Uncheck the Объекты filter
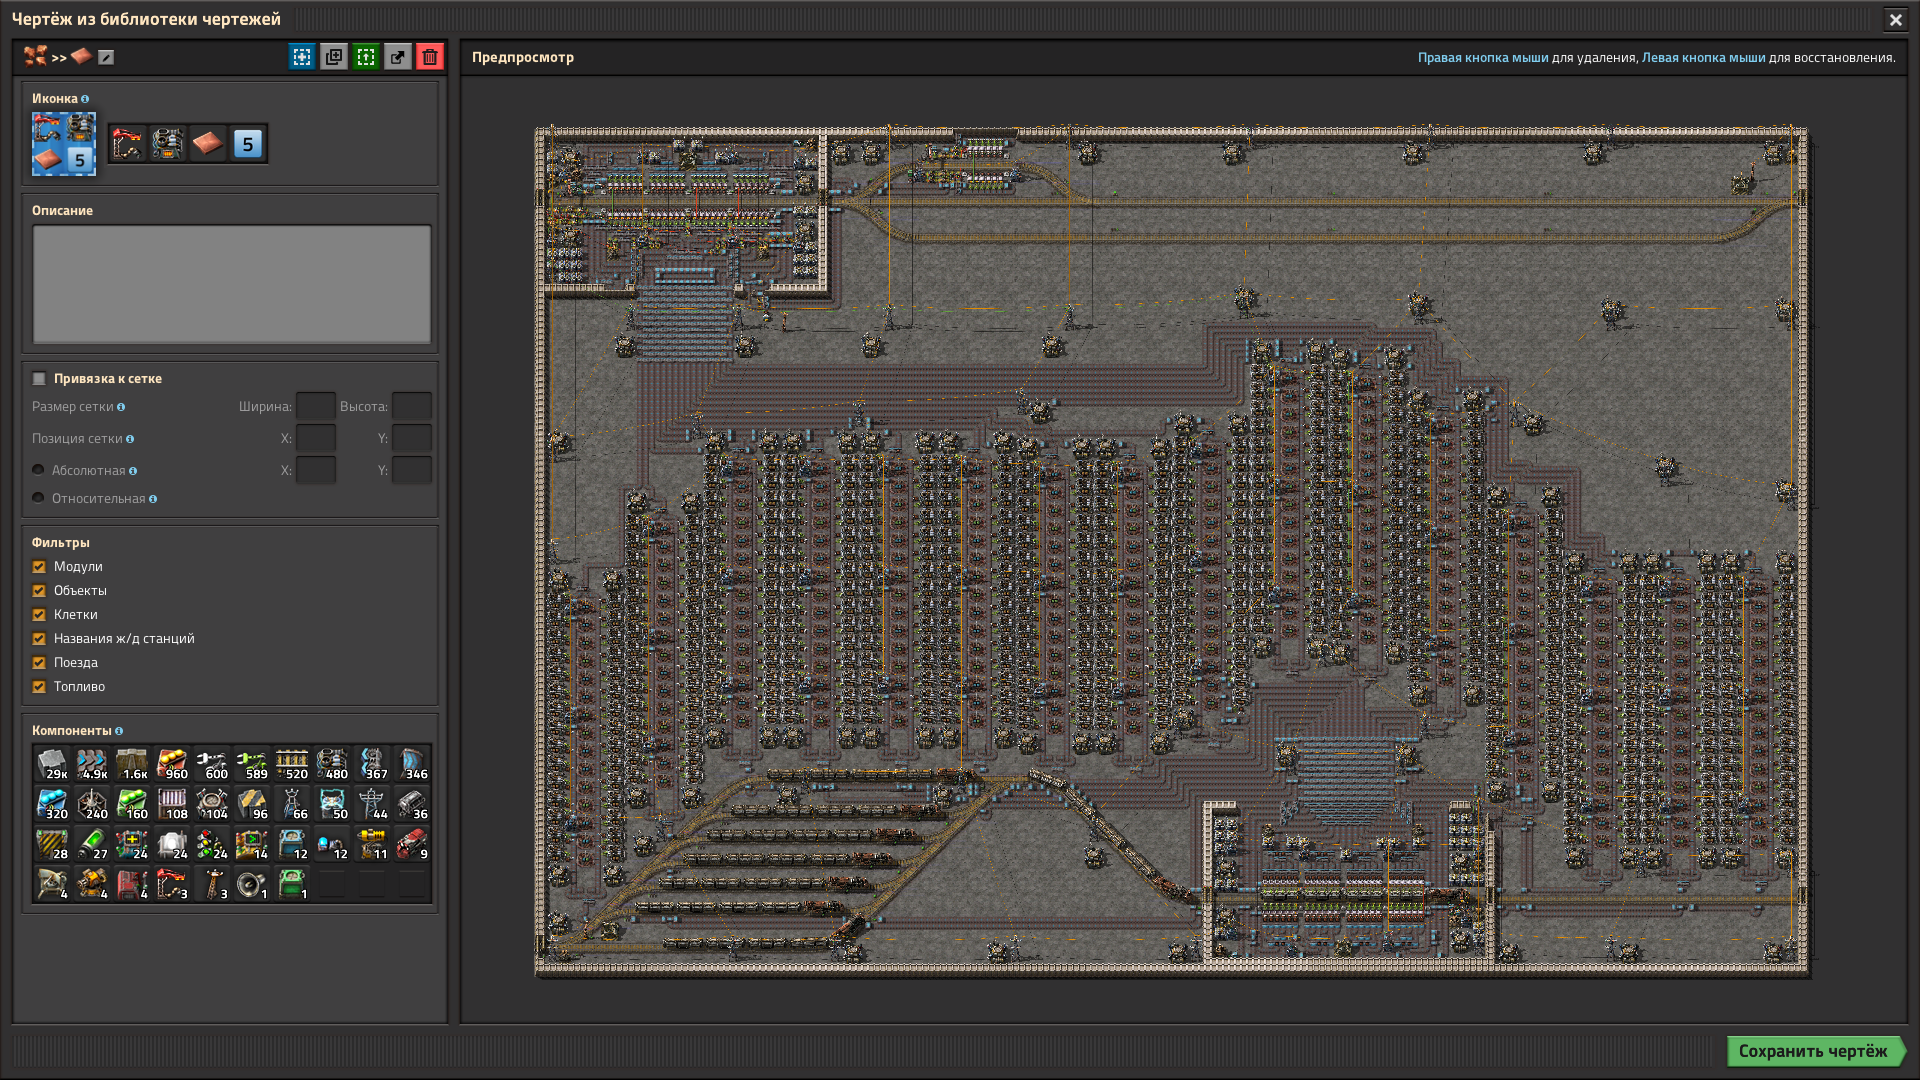 click(39, 591)
